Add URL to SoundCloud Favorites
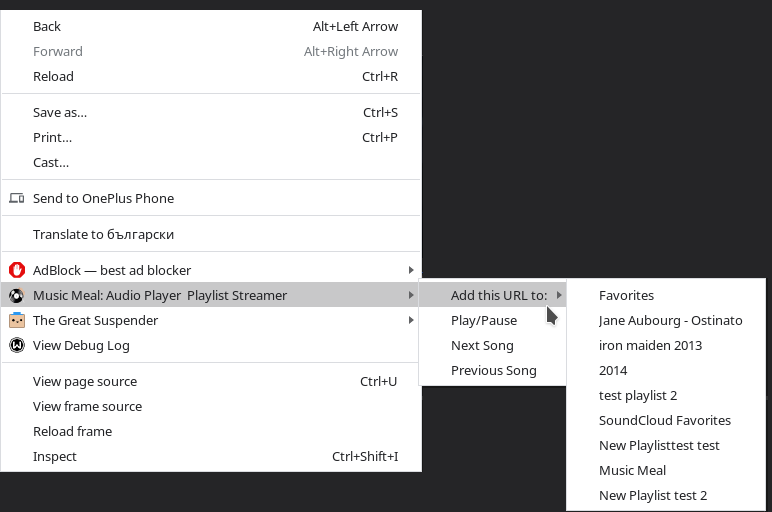 pos(666,420)
